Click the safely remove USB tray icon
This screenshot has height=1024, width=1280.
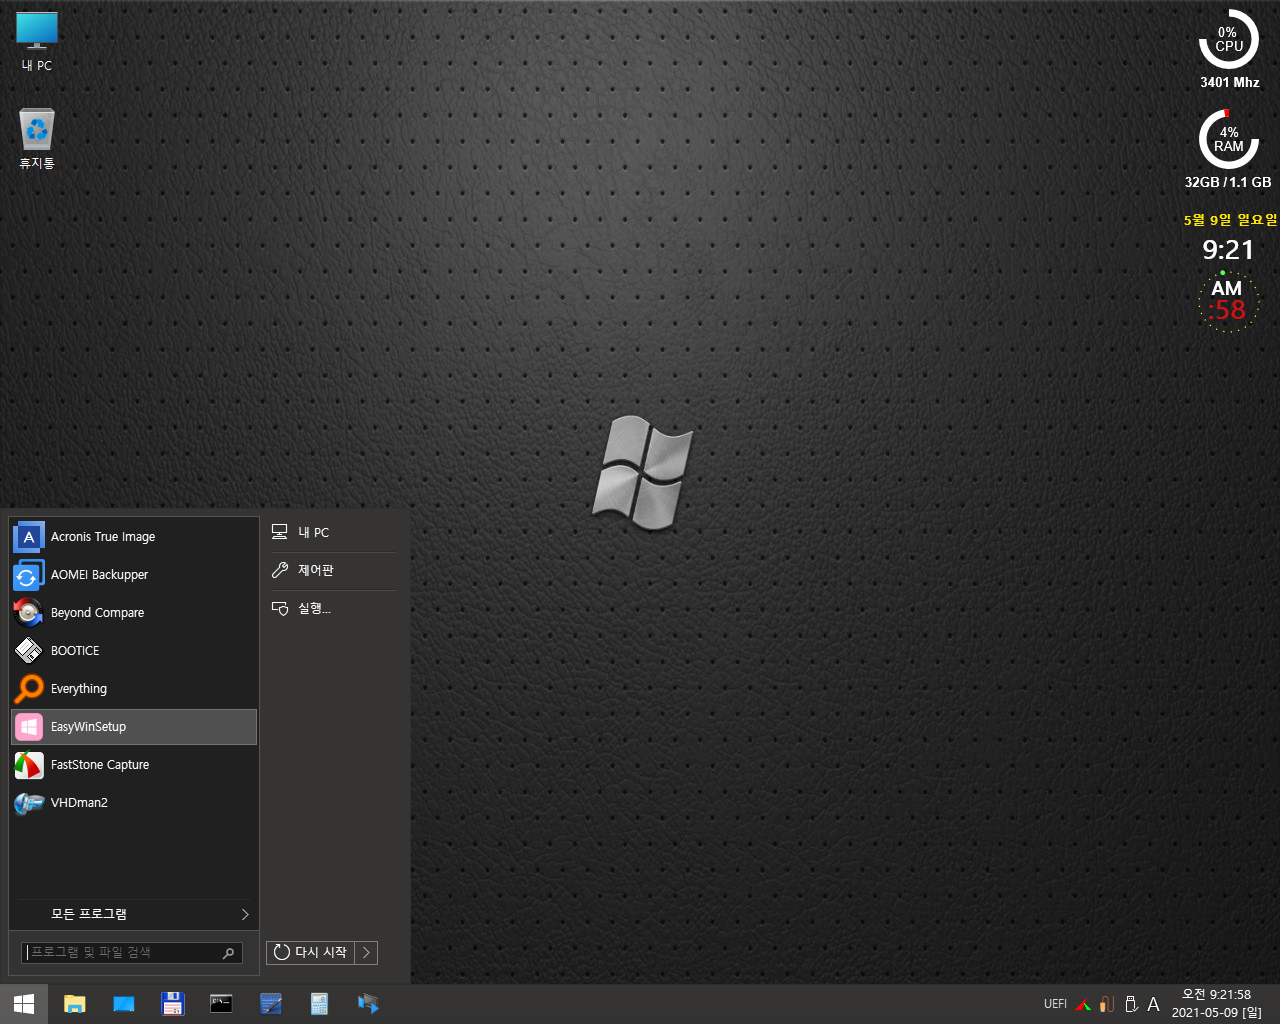pos(1131,1004)
